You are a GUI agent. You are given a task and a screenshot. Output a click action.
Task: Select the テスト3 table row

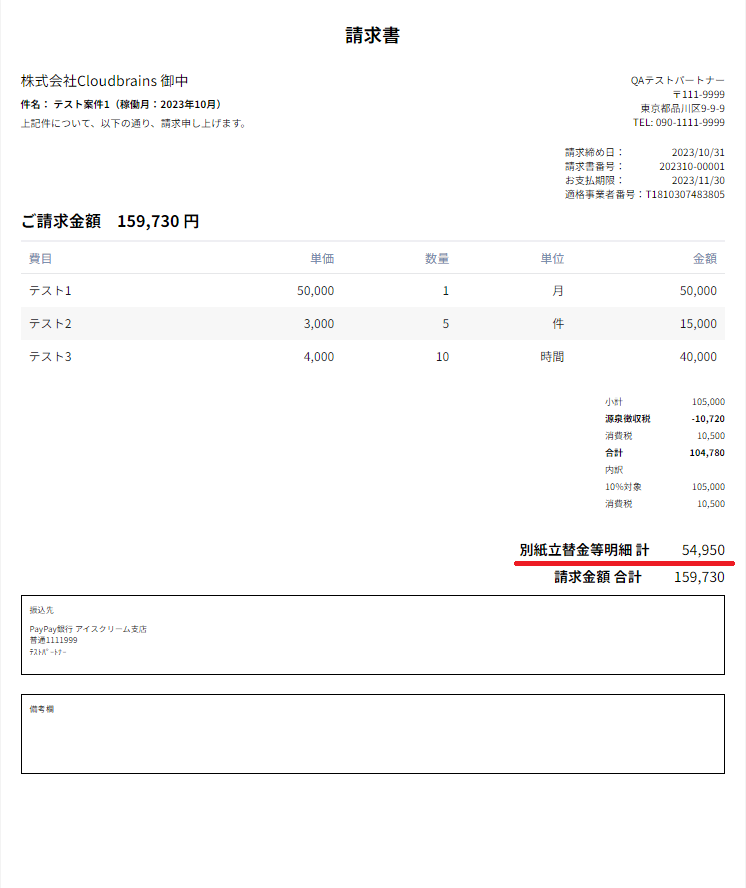click(x=373, y=356)
